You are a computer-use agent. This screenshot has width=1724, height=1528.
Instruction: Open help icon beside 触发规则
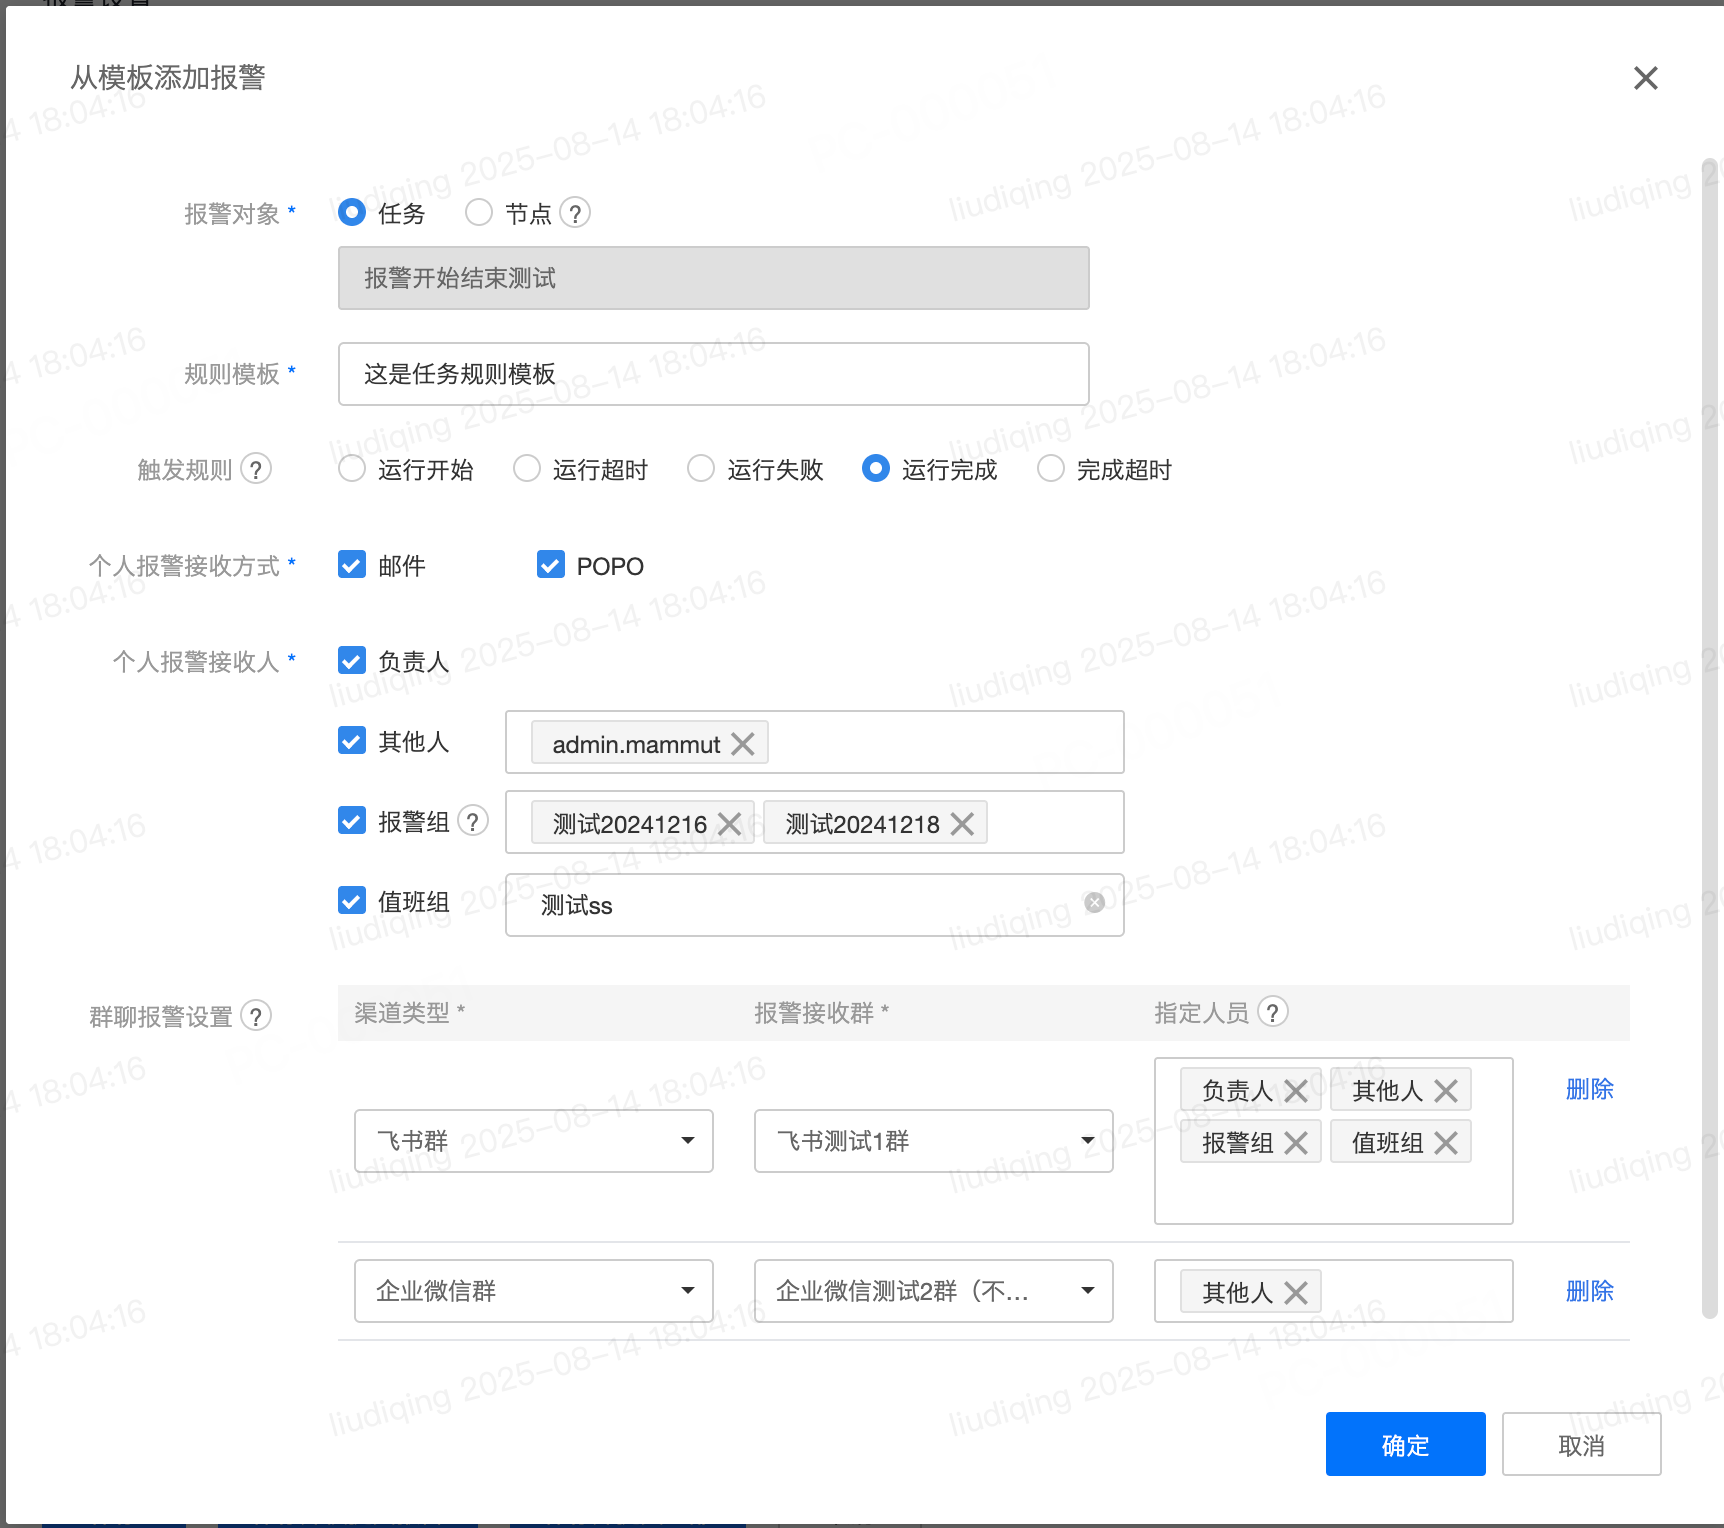[256, 469]
